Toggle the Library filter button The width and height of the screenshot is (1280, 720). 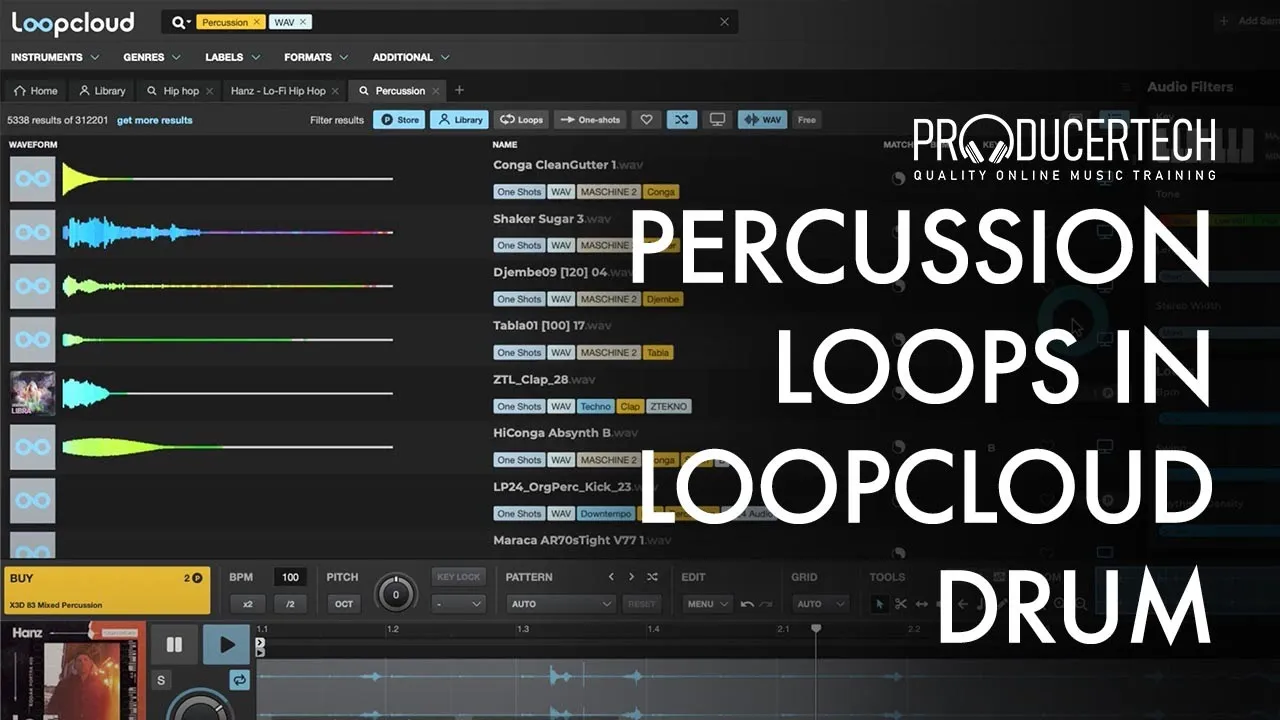tap(460, 120)
